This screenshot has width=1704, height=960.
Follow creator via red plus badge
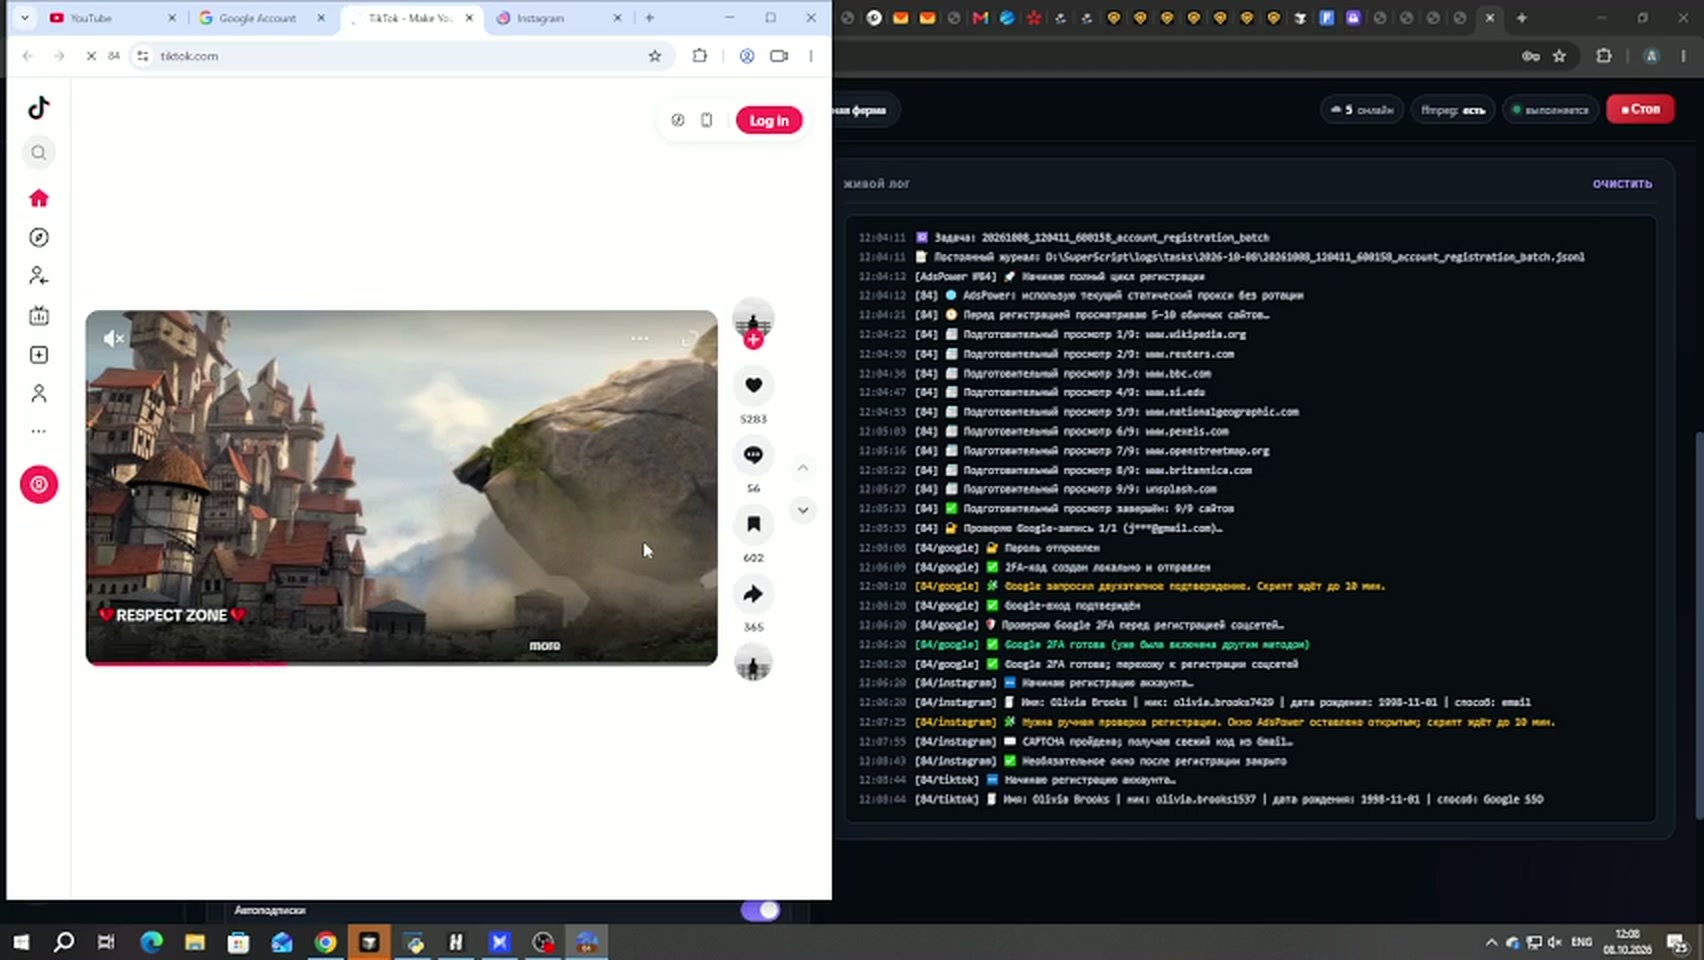[753, 340]
